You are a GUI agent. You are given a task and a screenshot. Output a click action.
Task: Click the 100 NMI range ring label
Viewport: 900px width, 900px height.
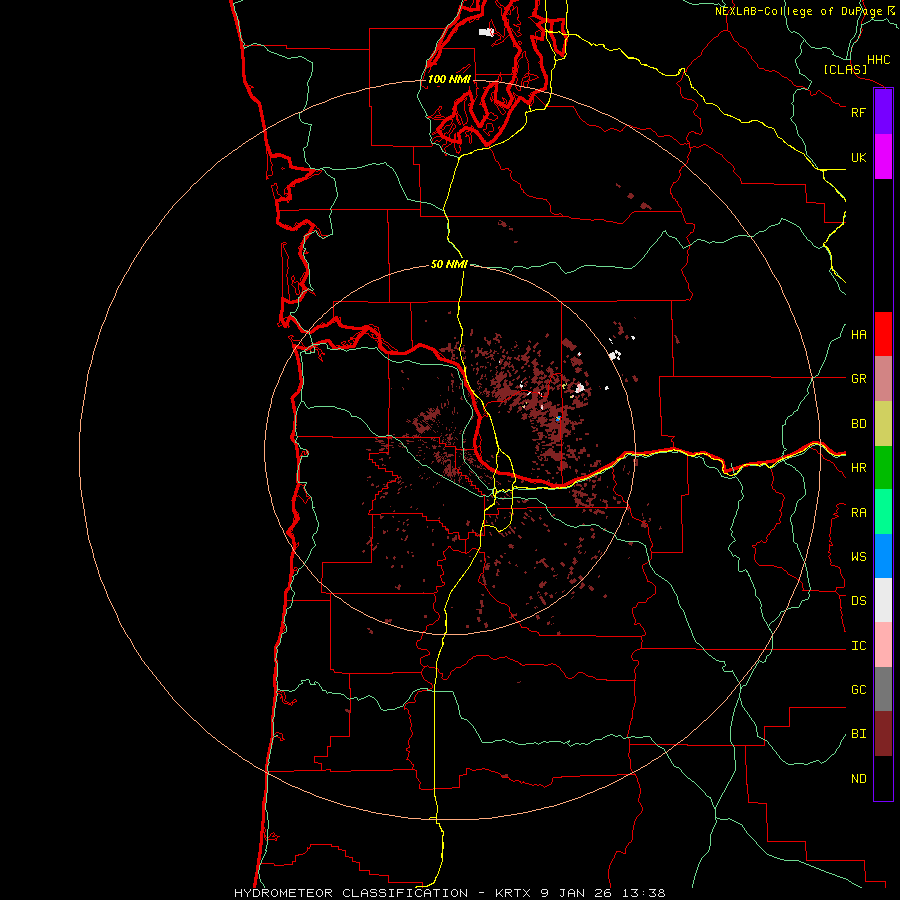point(449,79)
